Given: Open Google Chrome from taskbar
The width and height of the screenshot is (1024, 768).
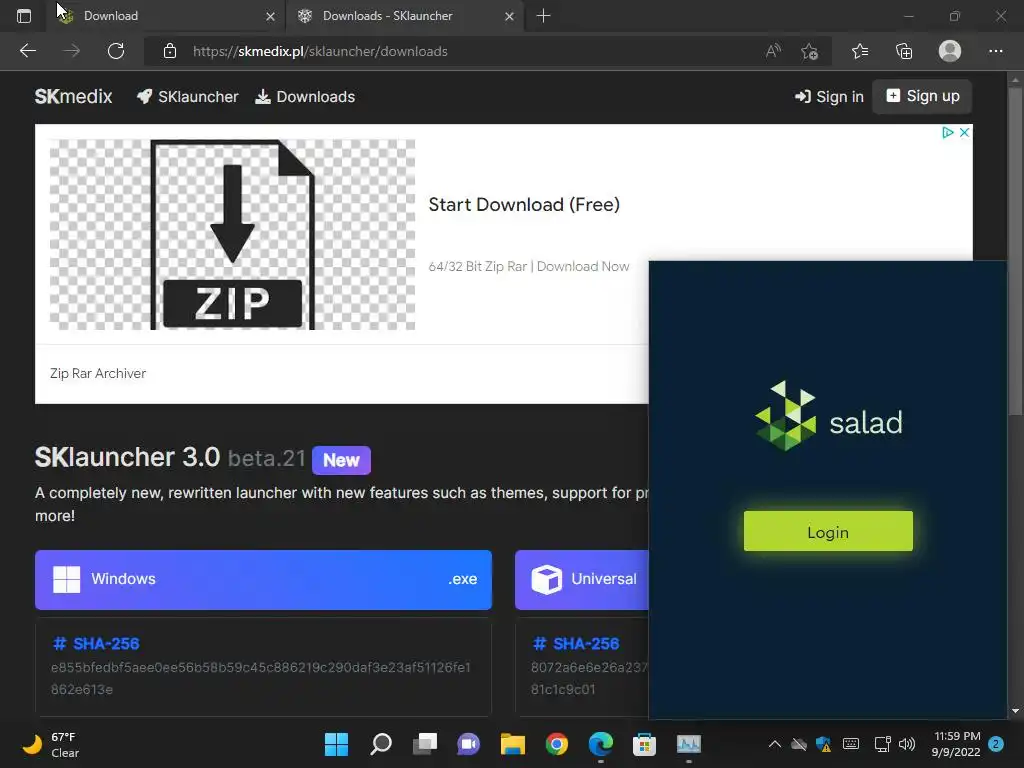Looking at the screenshot, I should point(557,744).
